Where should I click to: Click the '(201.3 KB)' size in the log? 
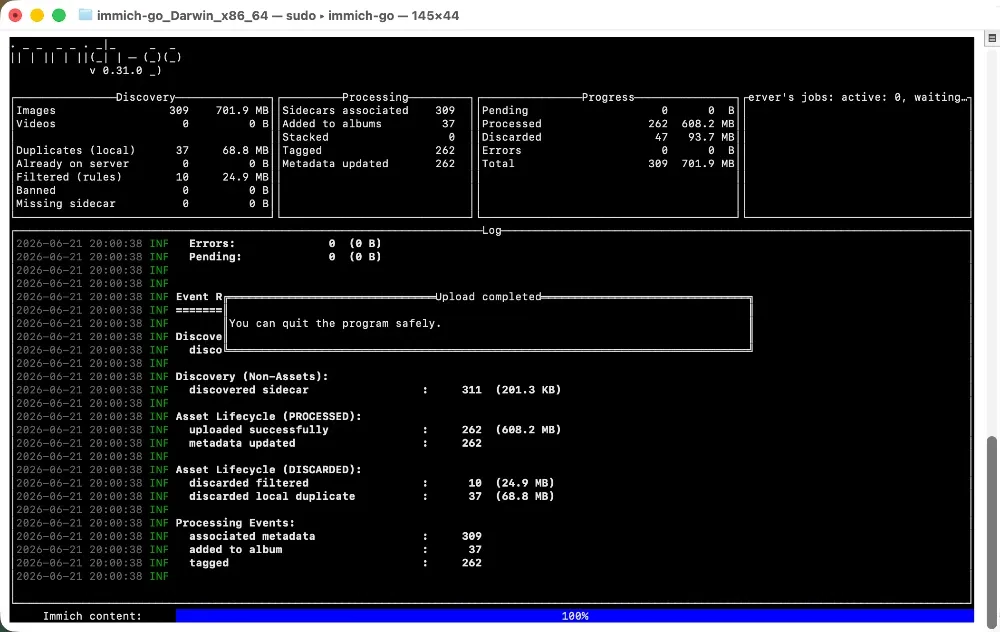[528, 390]
